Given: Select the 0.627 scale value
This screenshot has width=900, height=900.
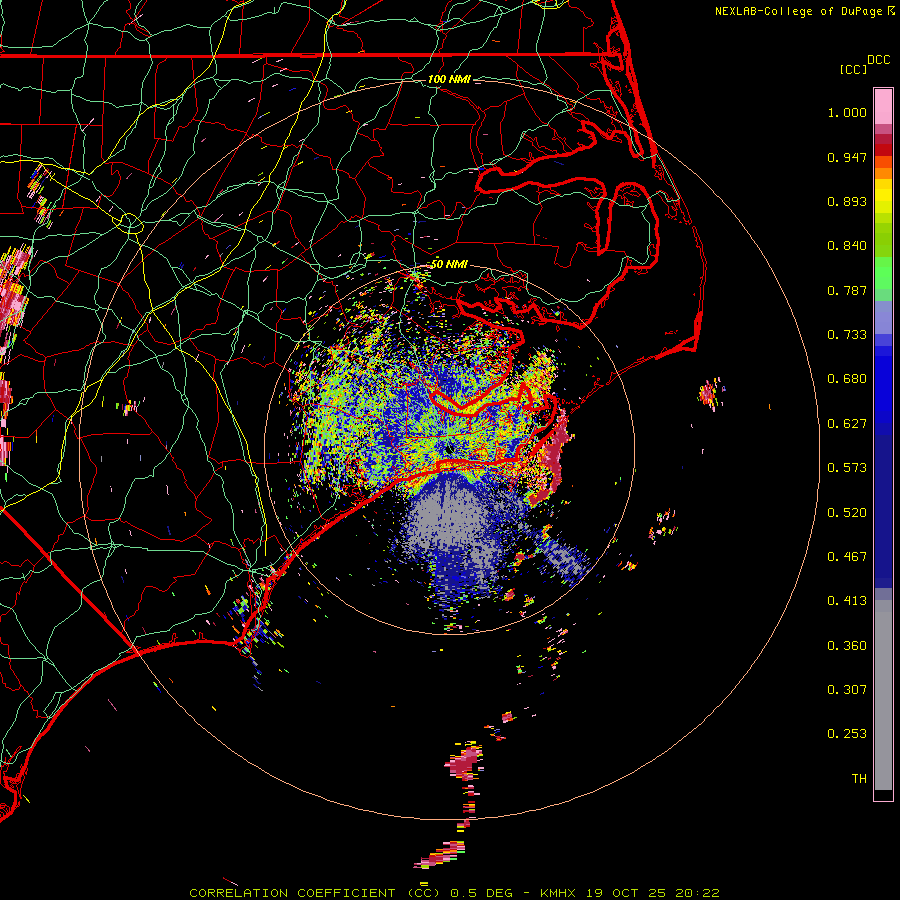Looking at the screenshot, I should 847,424.
